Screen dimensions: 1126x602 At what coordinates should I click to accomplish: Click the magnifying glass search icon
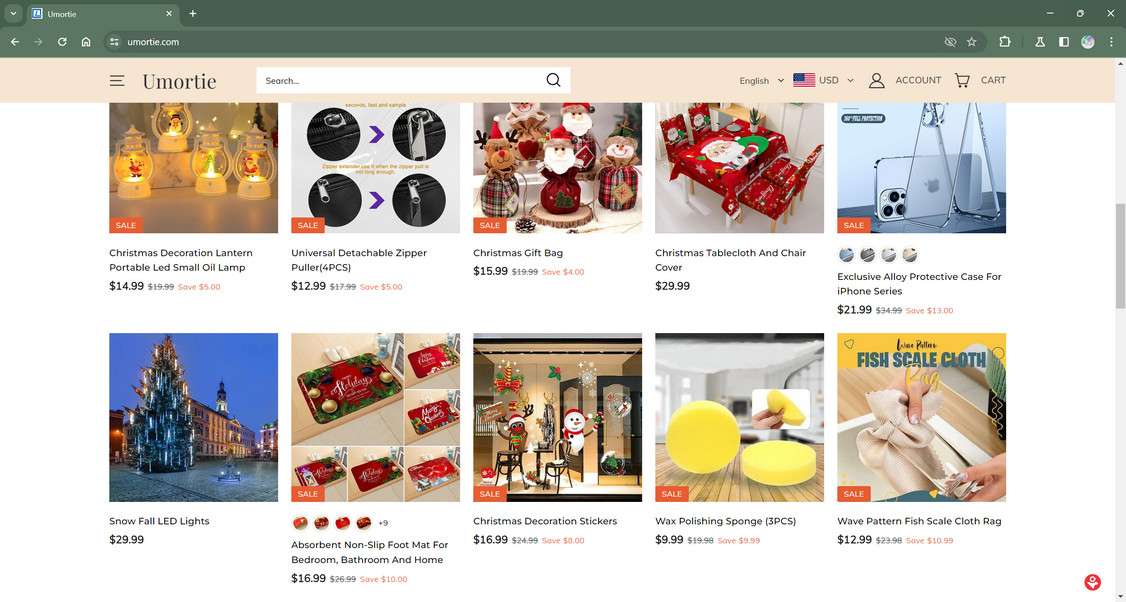[x=553, y=80]
